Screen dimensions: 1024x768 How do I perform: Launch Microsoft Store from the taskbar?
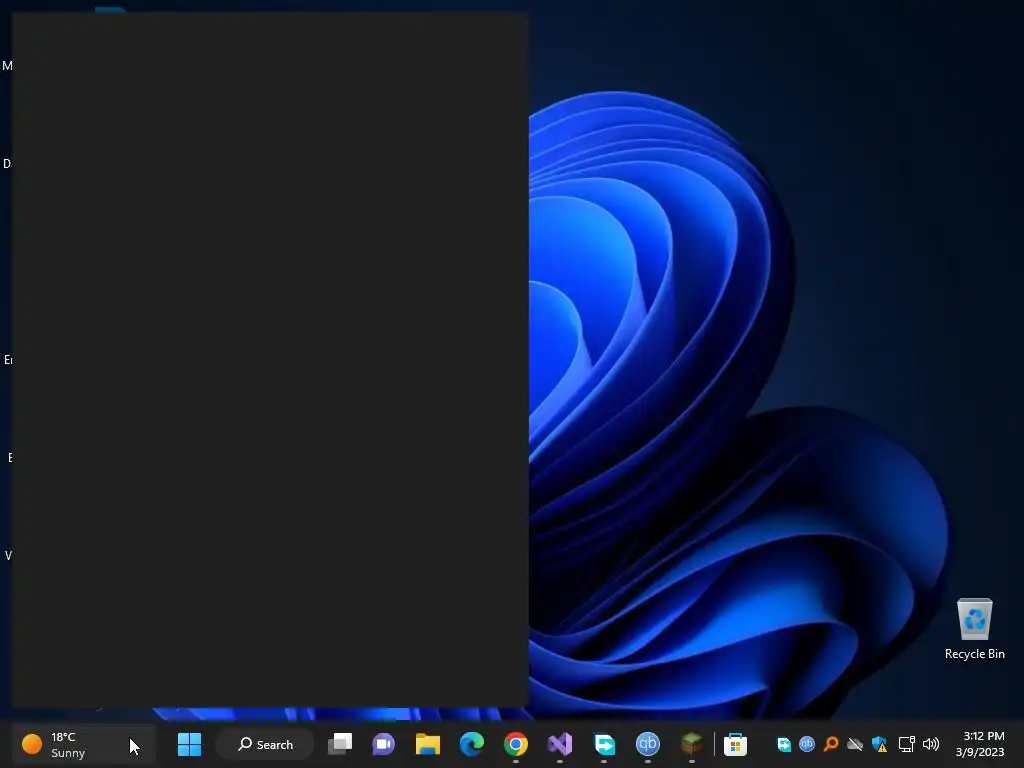pyautogui.click(x=735, y=744)
